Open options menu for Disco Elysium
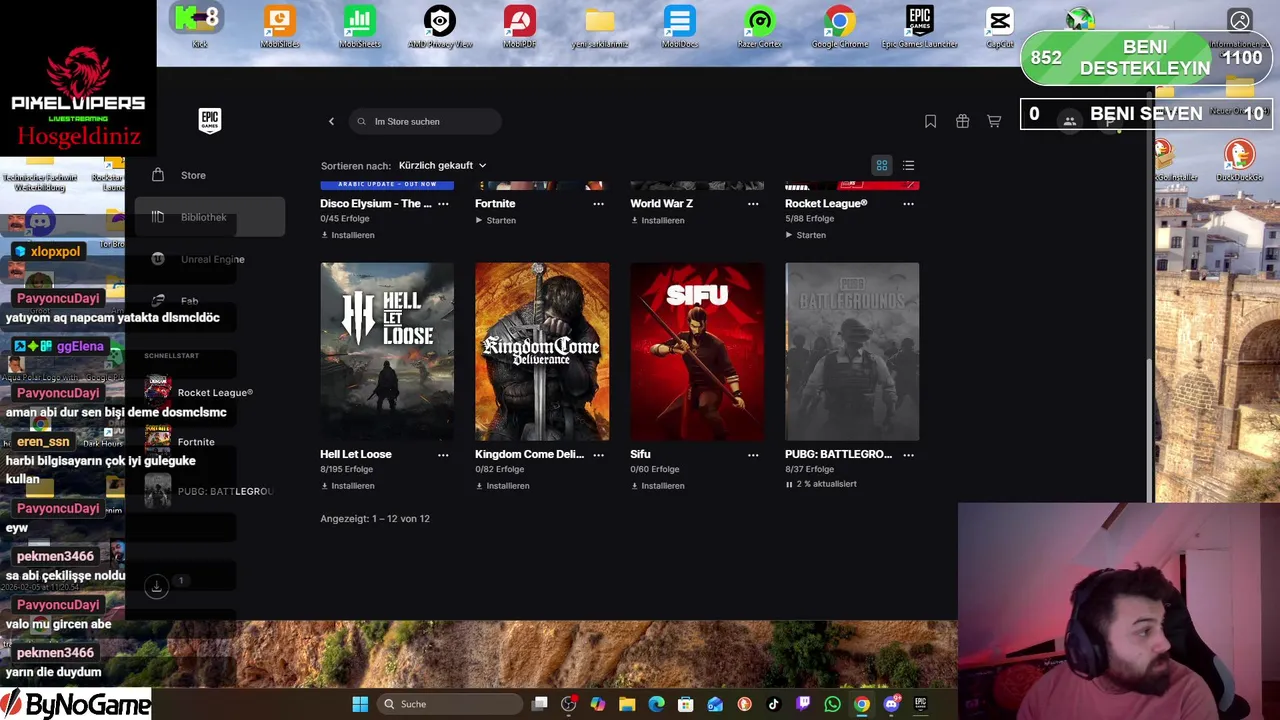This screenshot has height=720, width=1280. click(x=443, y=203)
